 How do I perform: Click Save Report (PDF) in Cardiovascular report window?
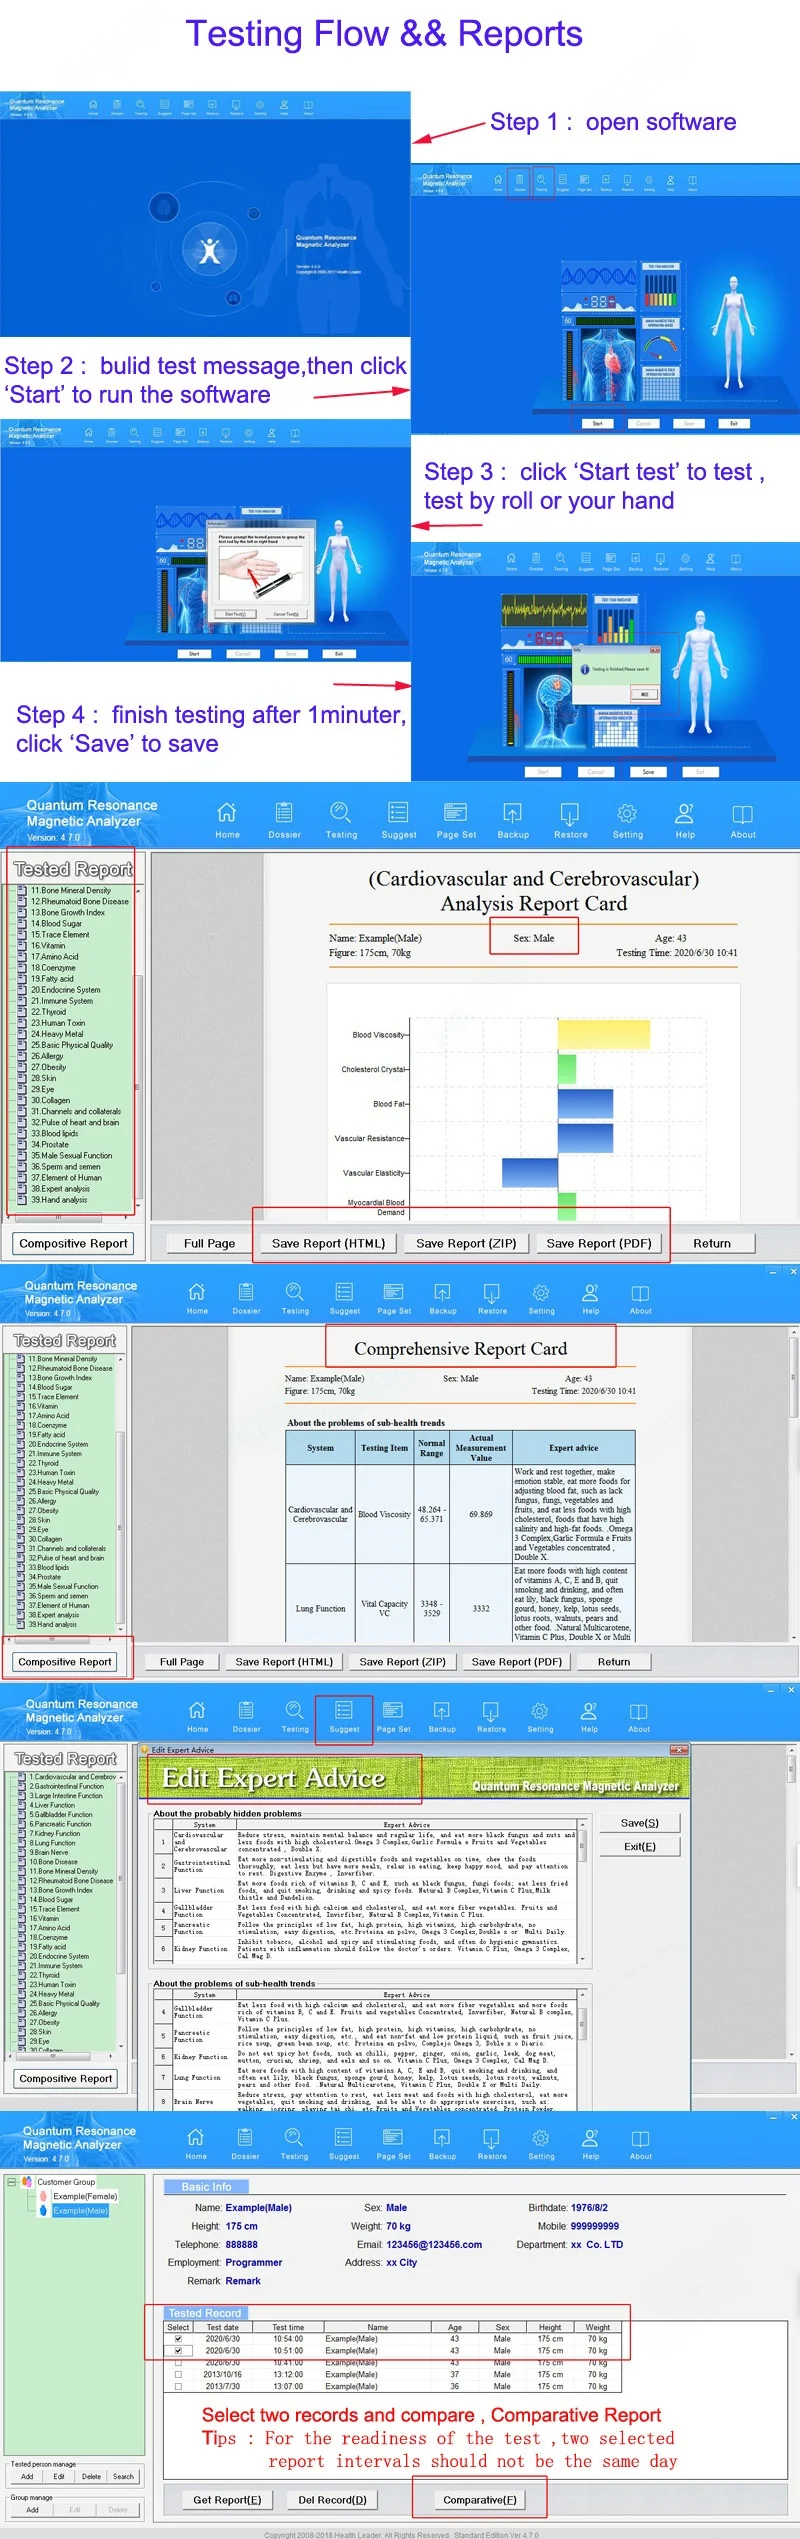pos(599,1243)
